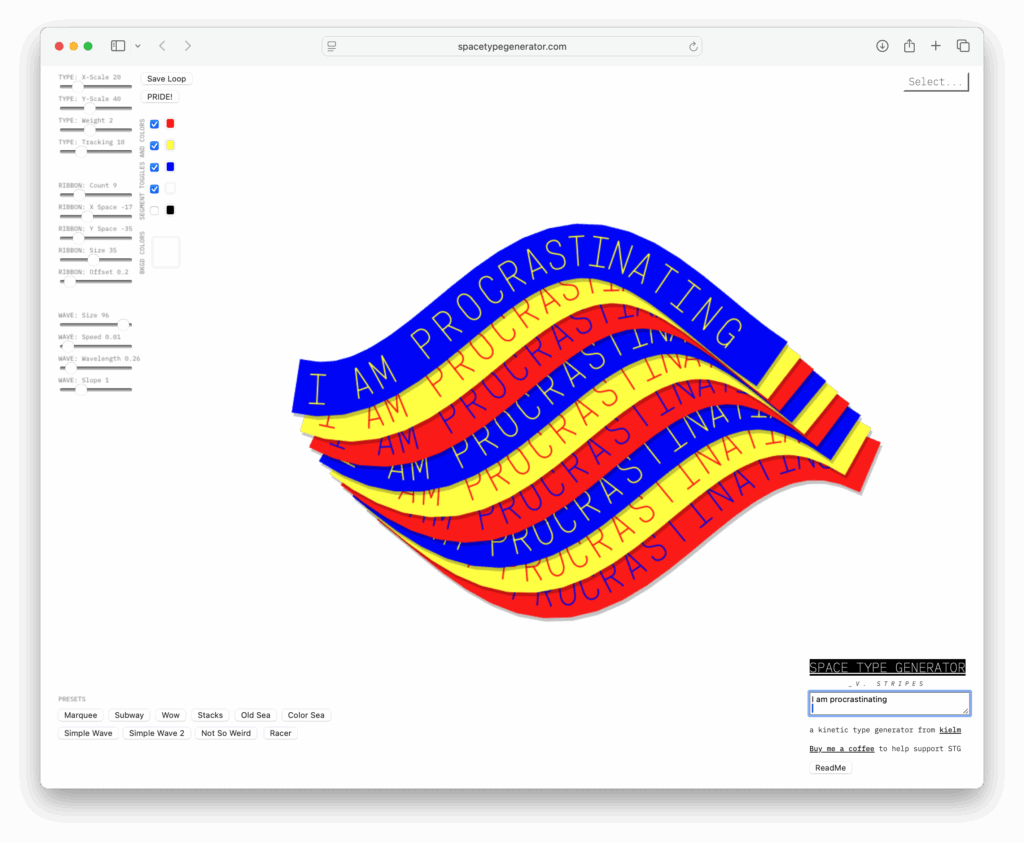
Task: Reload the page with the refresh icon
Action: (693, 46)
